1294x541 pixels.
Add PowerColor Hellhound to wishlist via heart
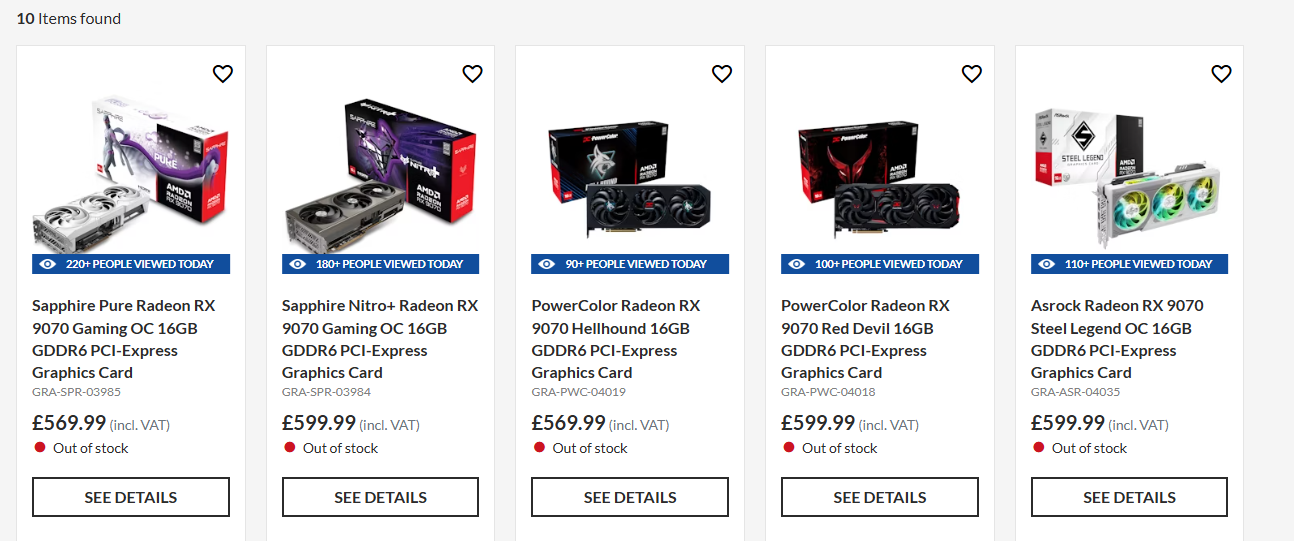(x=721, y=73)
